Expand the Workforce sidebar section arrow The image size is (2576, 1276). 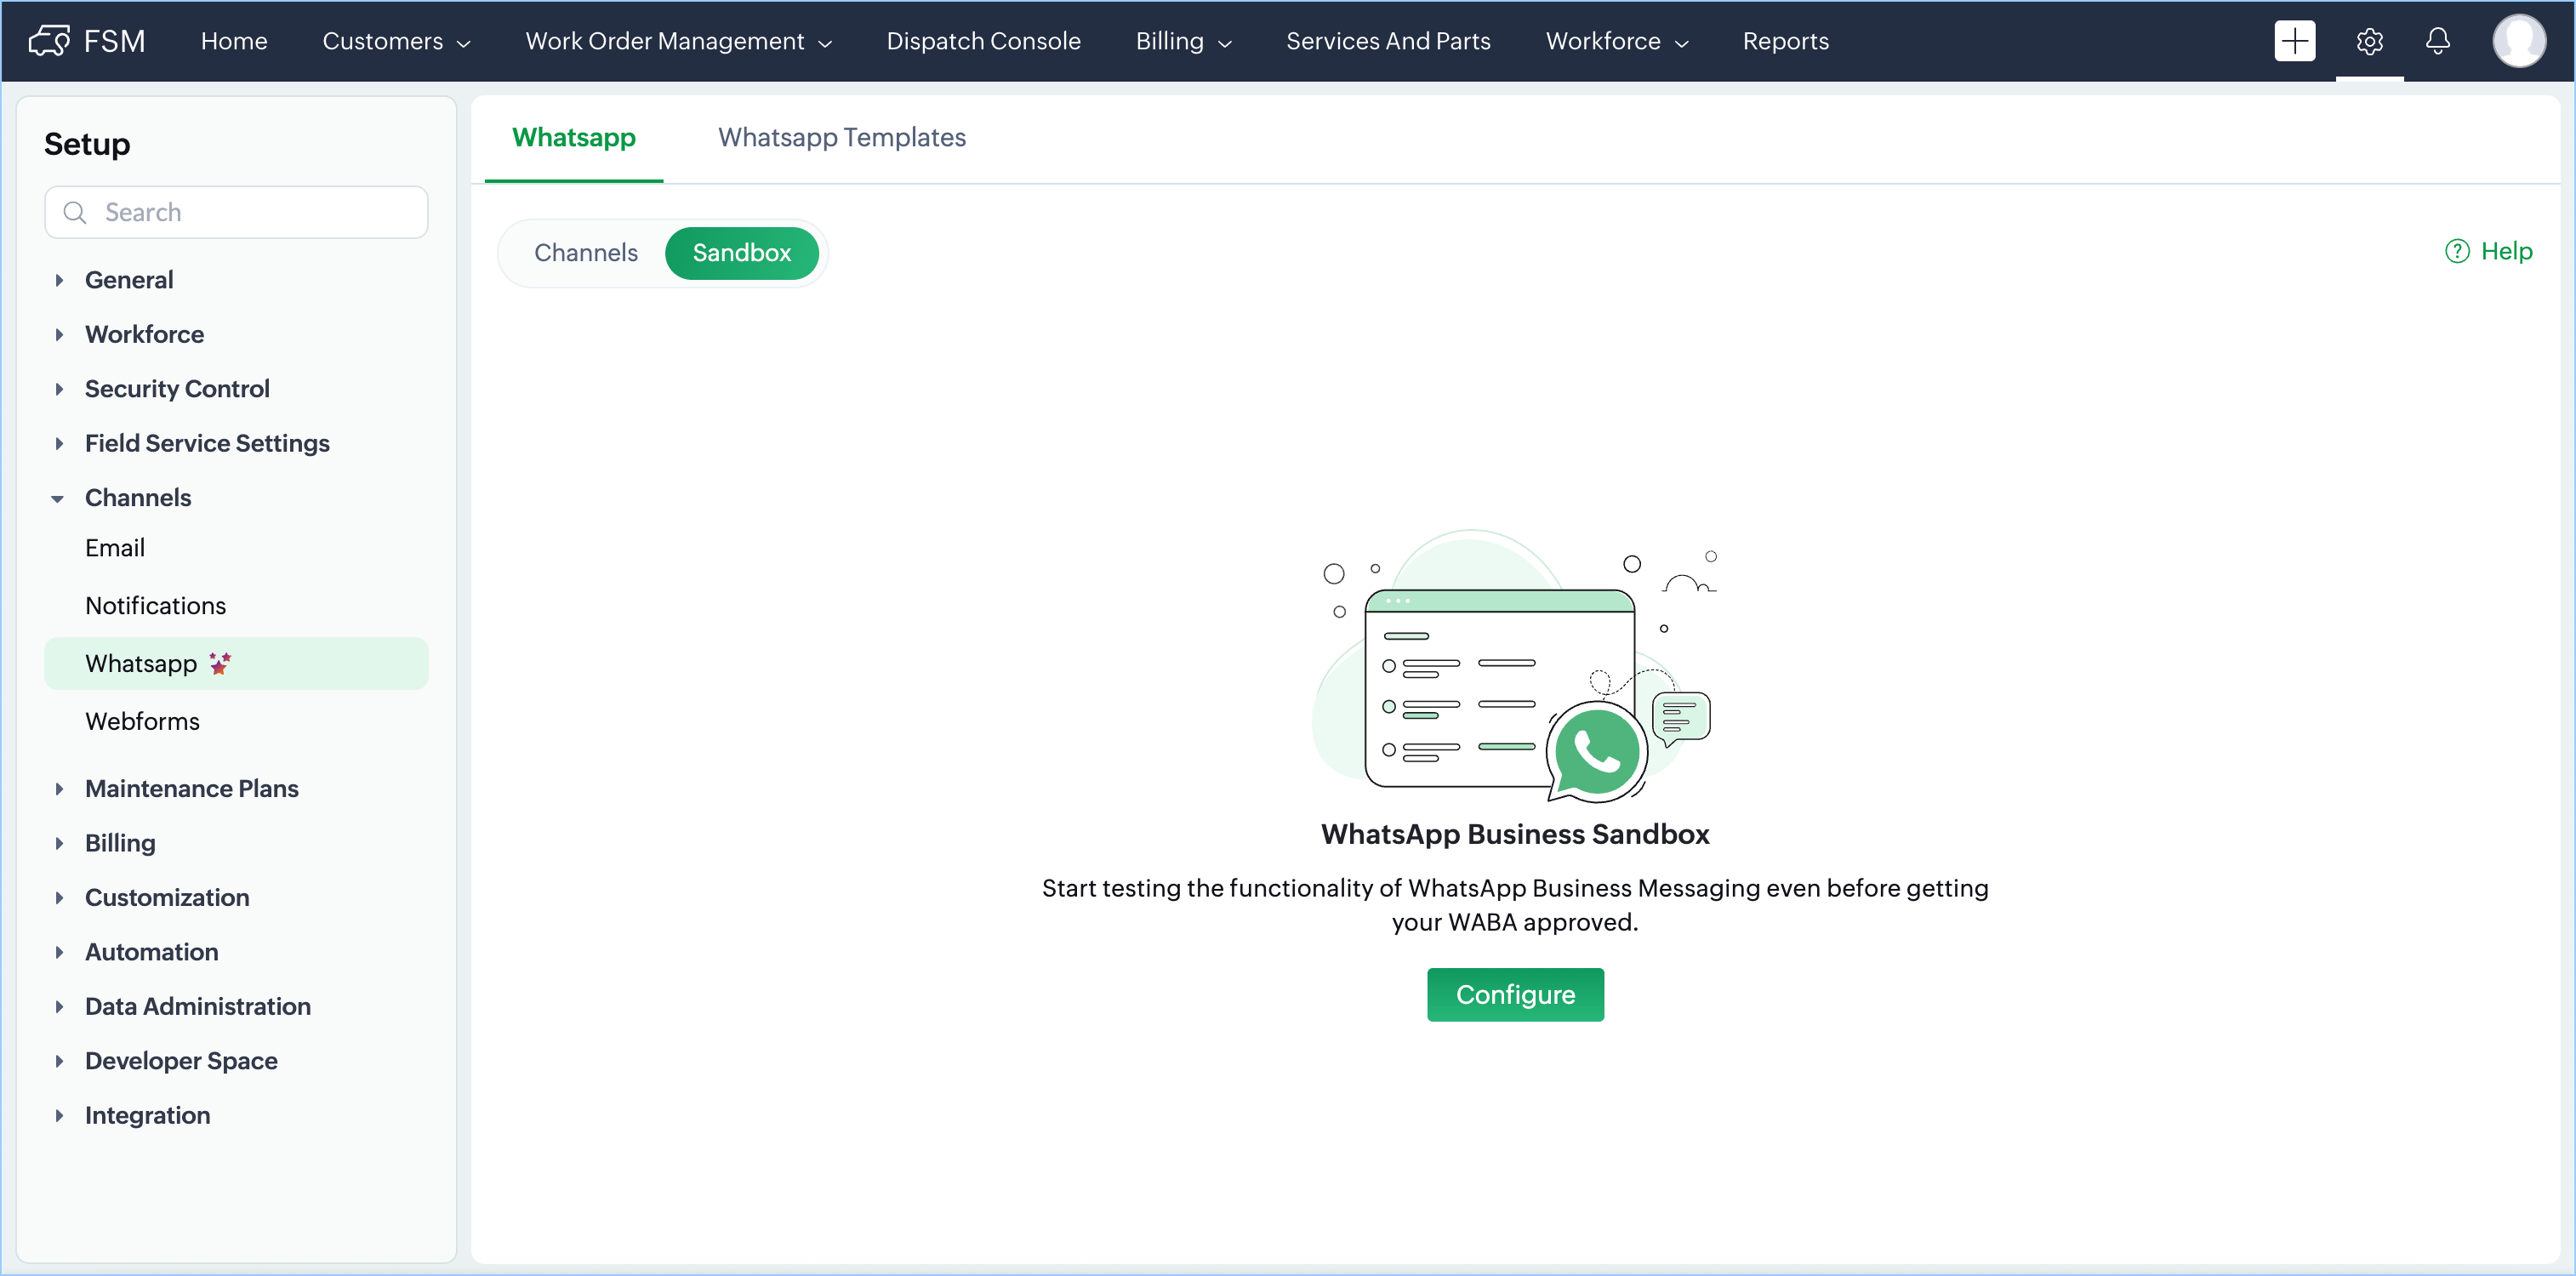pos(59,334)
